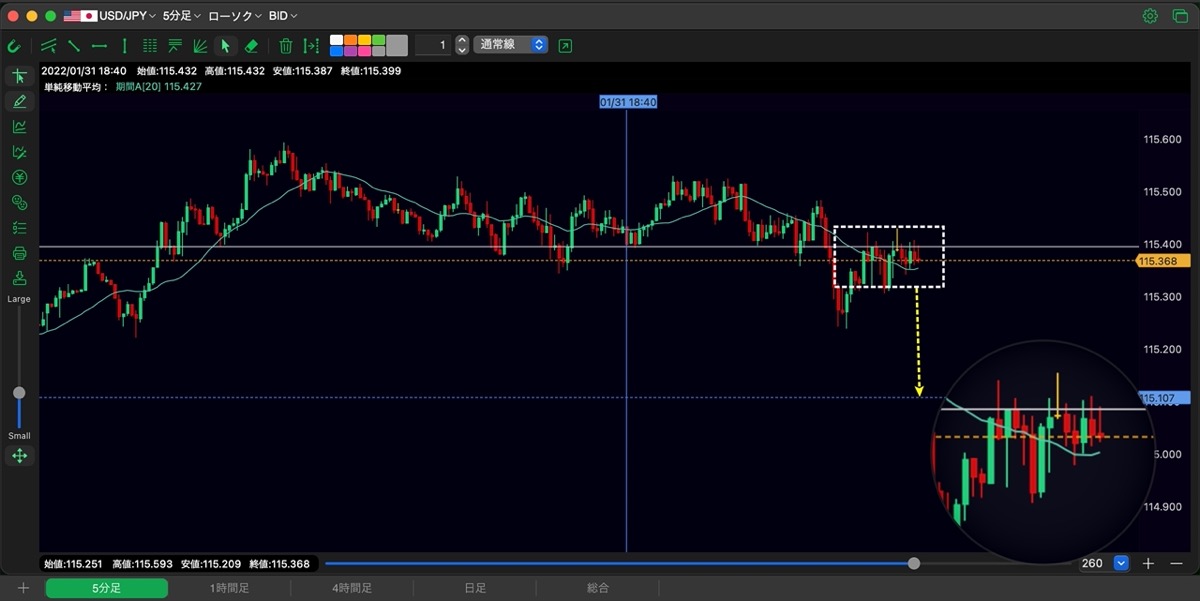Add a new chart tab
The width and height of the screenshot is (1200, 601).
click(x=23, y=588)
